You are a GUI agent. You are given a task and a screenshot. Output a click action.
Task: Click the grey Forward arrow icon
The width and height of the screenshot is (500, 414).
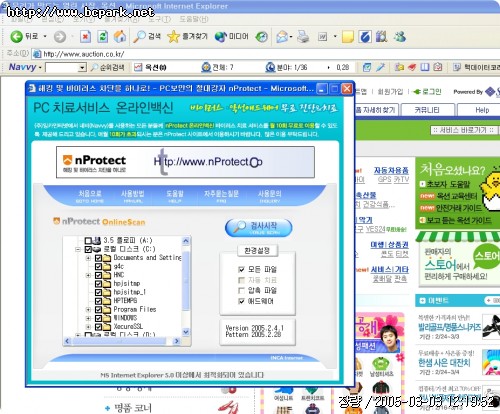pyautogui.click(x=60, y=37)
